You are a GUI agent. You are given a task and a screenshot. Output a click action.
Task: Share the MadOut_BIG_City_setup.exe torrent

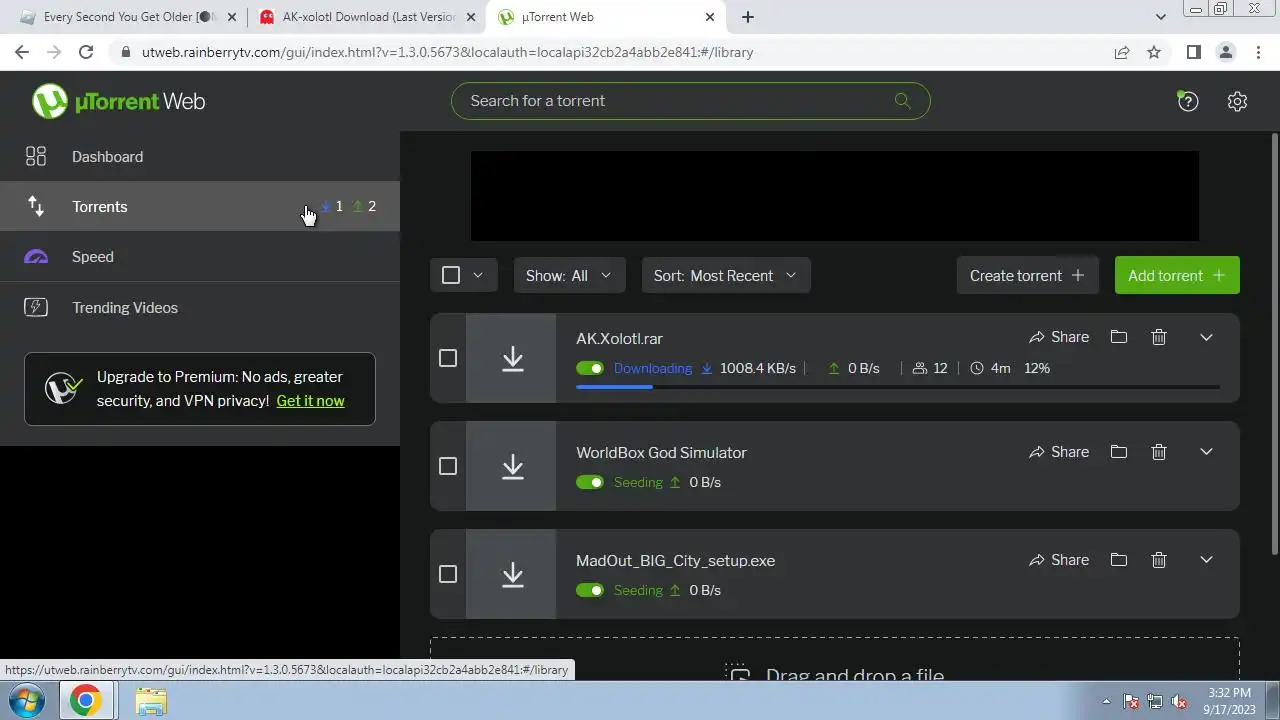point(1059,560)
